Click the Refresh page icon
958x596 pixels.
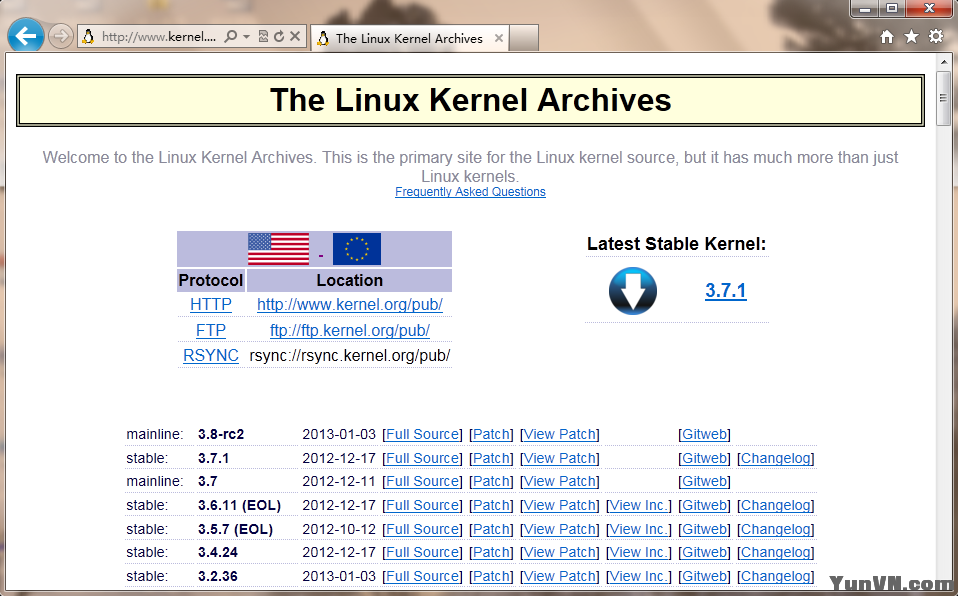pyautogui.click(x=279, y=37)
